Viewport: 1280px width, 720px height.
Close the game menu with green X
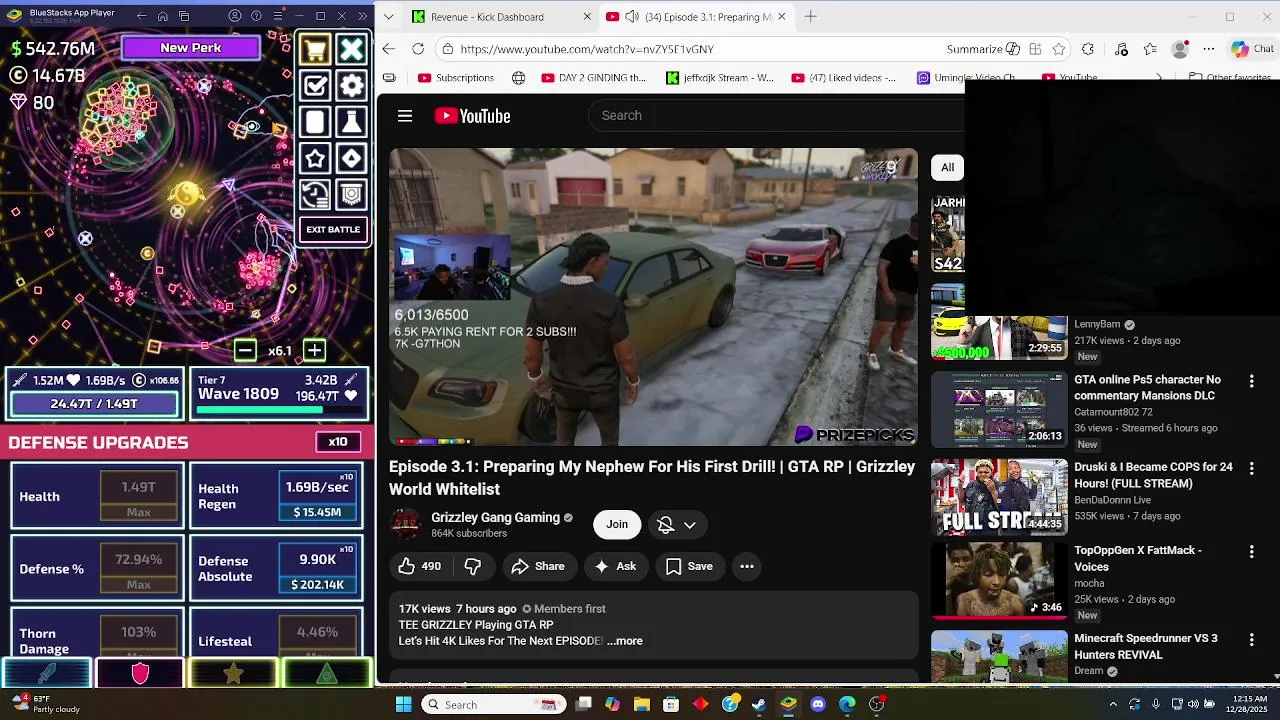pyautogui.click(x=351, y=49)
